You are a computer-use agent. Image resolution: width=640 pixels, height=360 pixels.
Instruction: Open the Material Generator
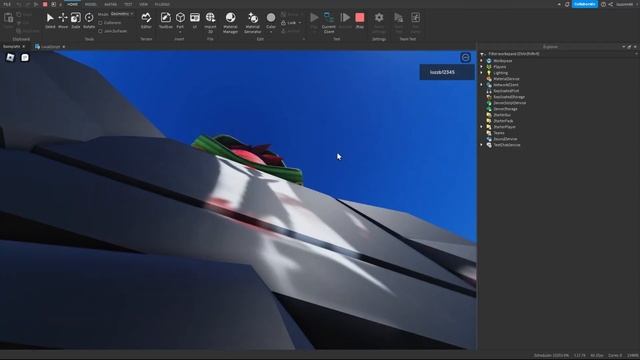[x=253, y=22]
